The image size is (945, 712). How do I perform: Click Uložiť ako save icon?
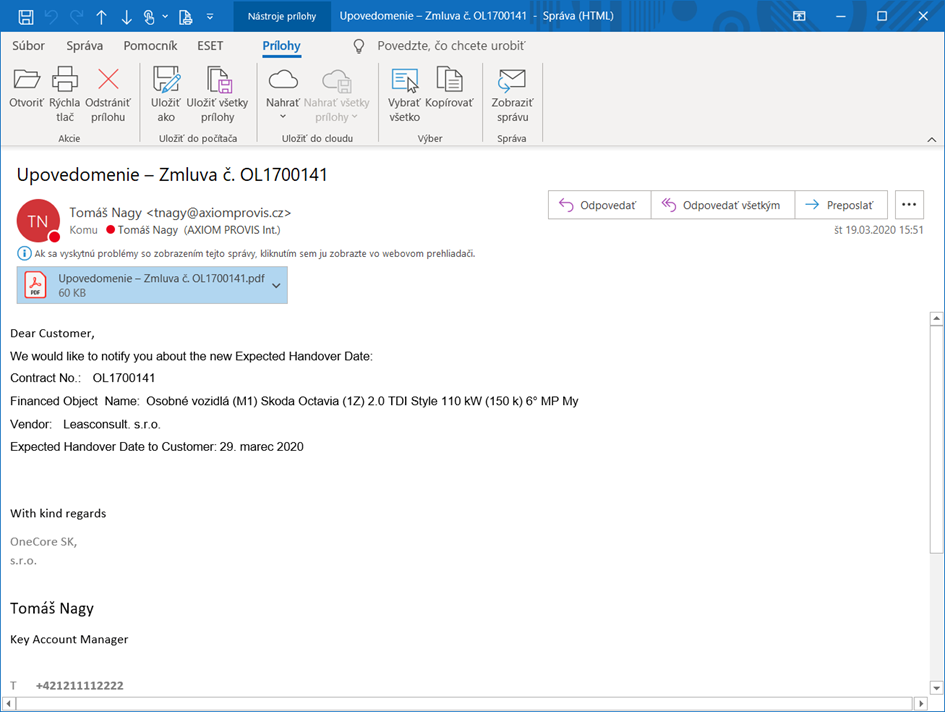click(x=165, y=81)
